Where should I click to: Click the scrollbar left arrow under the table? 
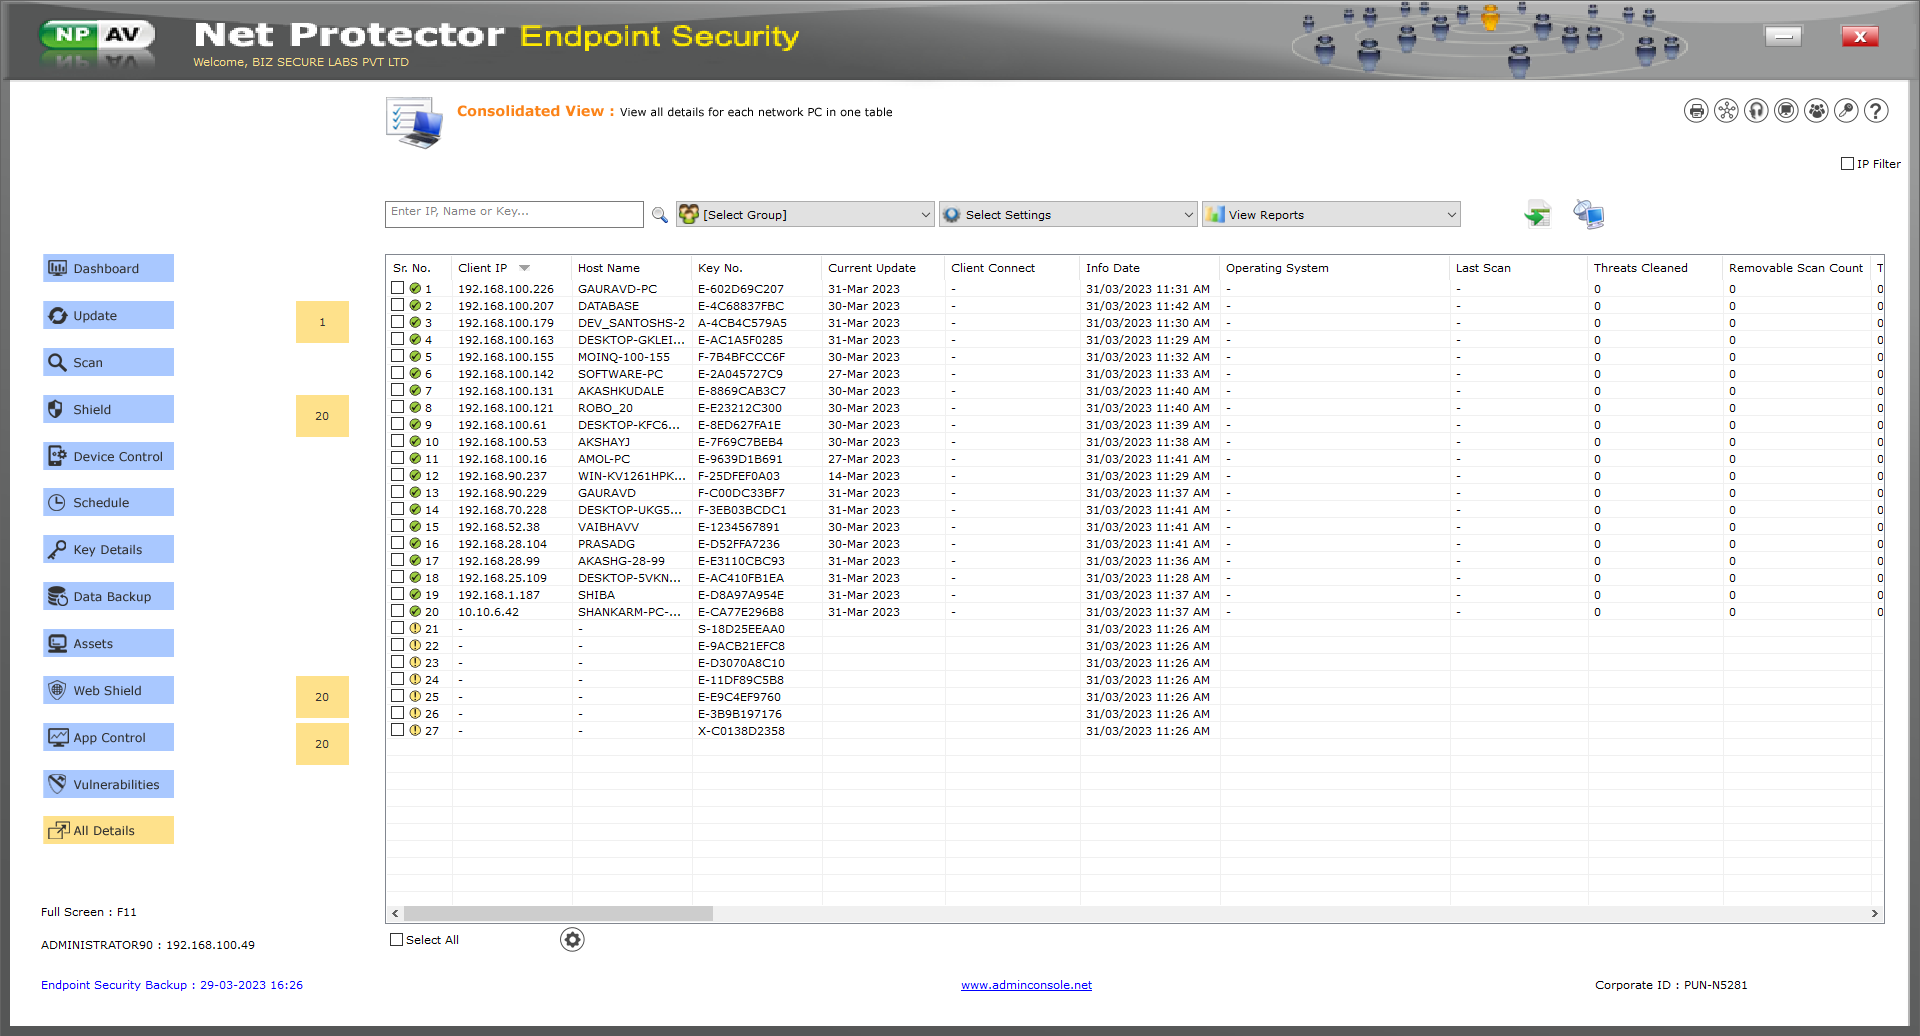pyautogui.click(x=395, y=914)
